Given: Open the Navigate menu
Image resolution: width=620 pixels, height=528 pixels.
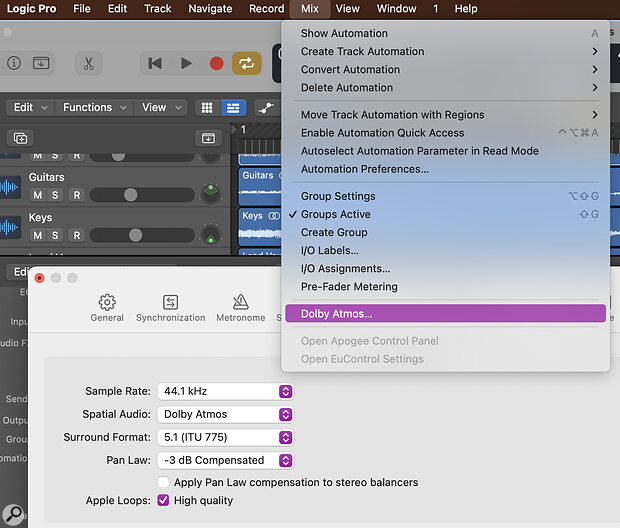Looking at the screenshot, I should pos(210,8).
